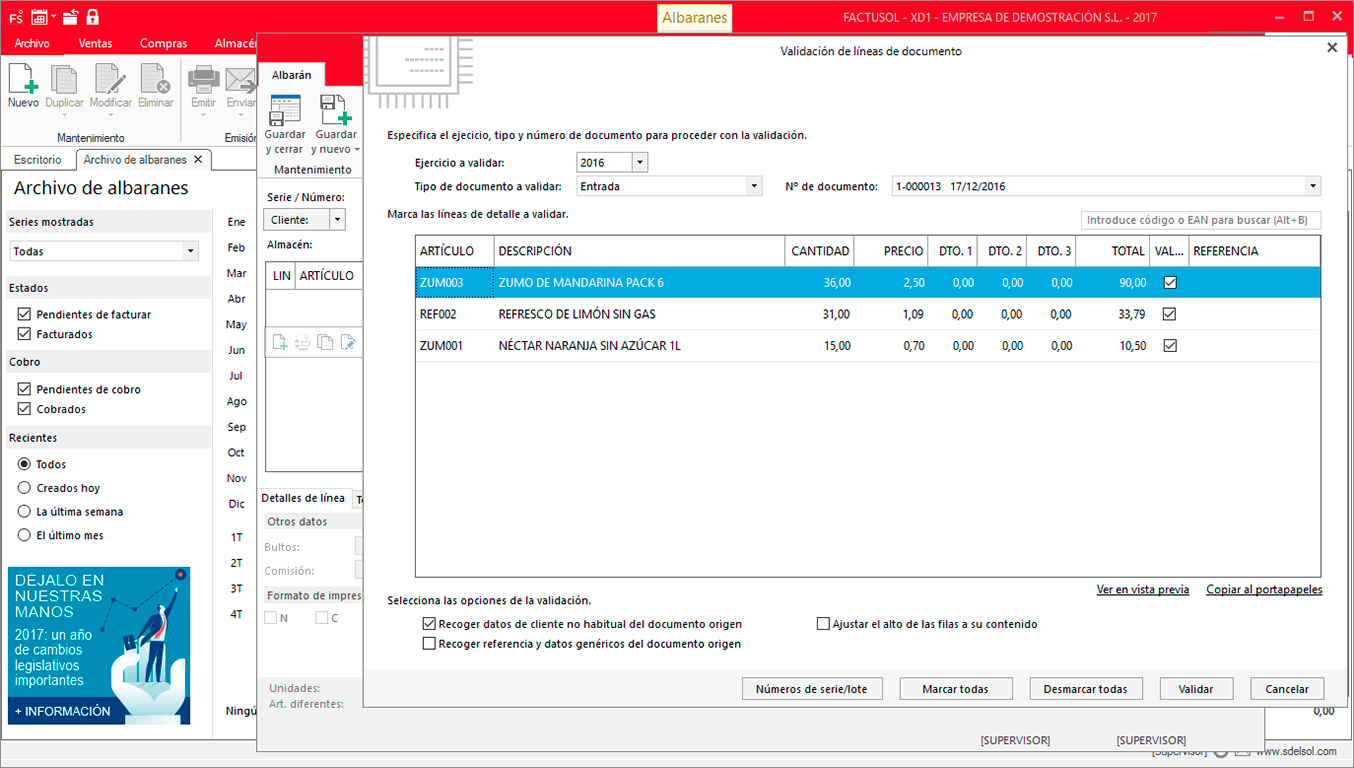This screenshot has width=1354, height=768.
Task: Click the Duplicar icon in the ribbon
Action: (65, 79)
